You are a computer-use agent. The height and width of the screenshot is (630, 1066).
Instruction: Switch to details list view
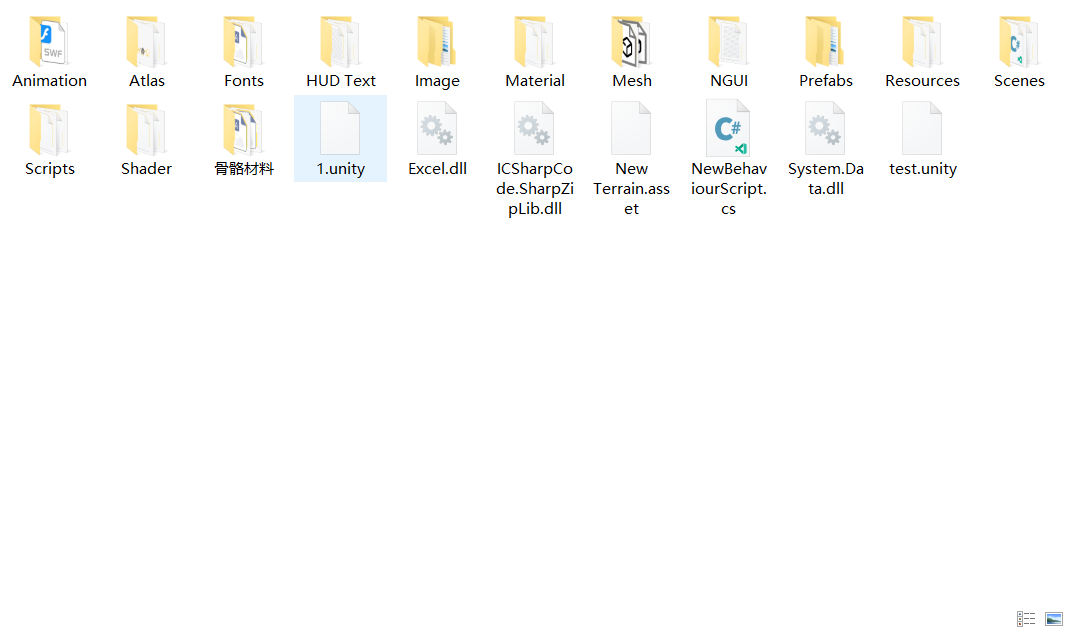click(x=1026, y=619)
